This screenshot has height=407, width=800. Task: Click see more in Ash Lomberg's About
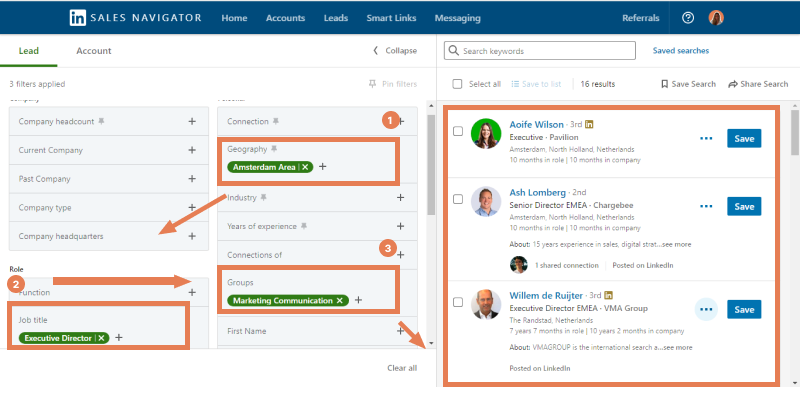pyautogui.click(x=675, y=244)
